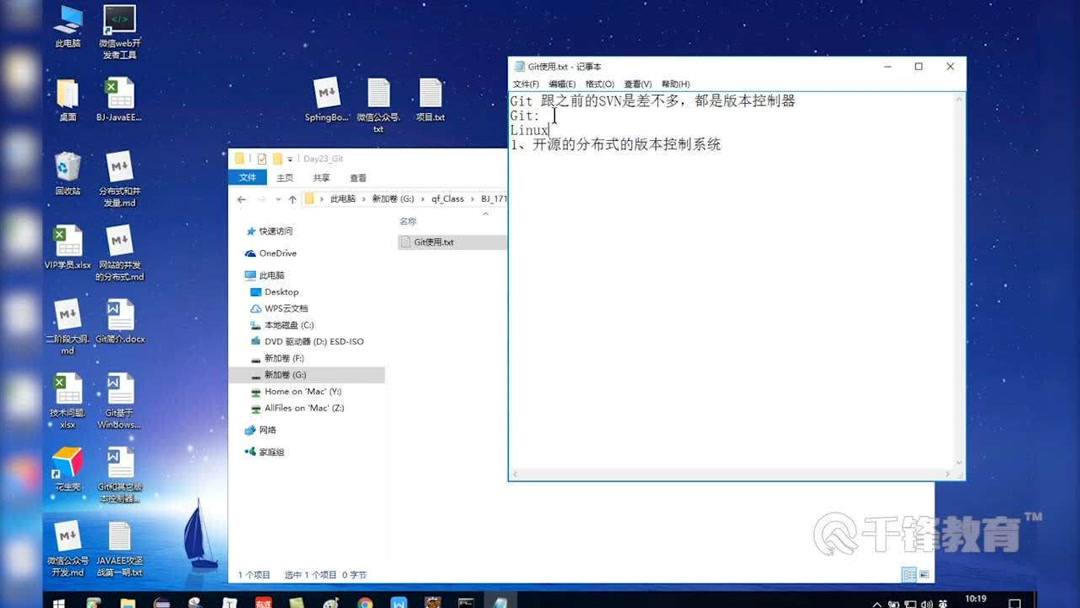1080x608 pixels.
Task: Launch Word from the taskbar
Action: click(x=400, y=601)
